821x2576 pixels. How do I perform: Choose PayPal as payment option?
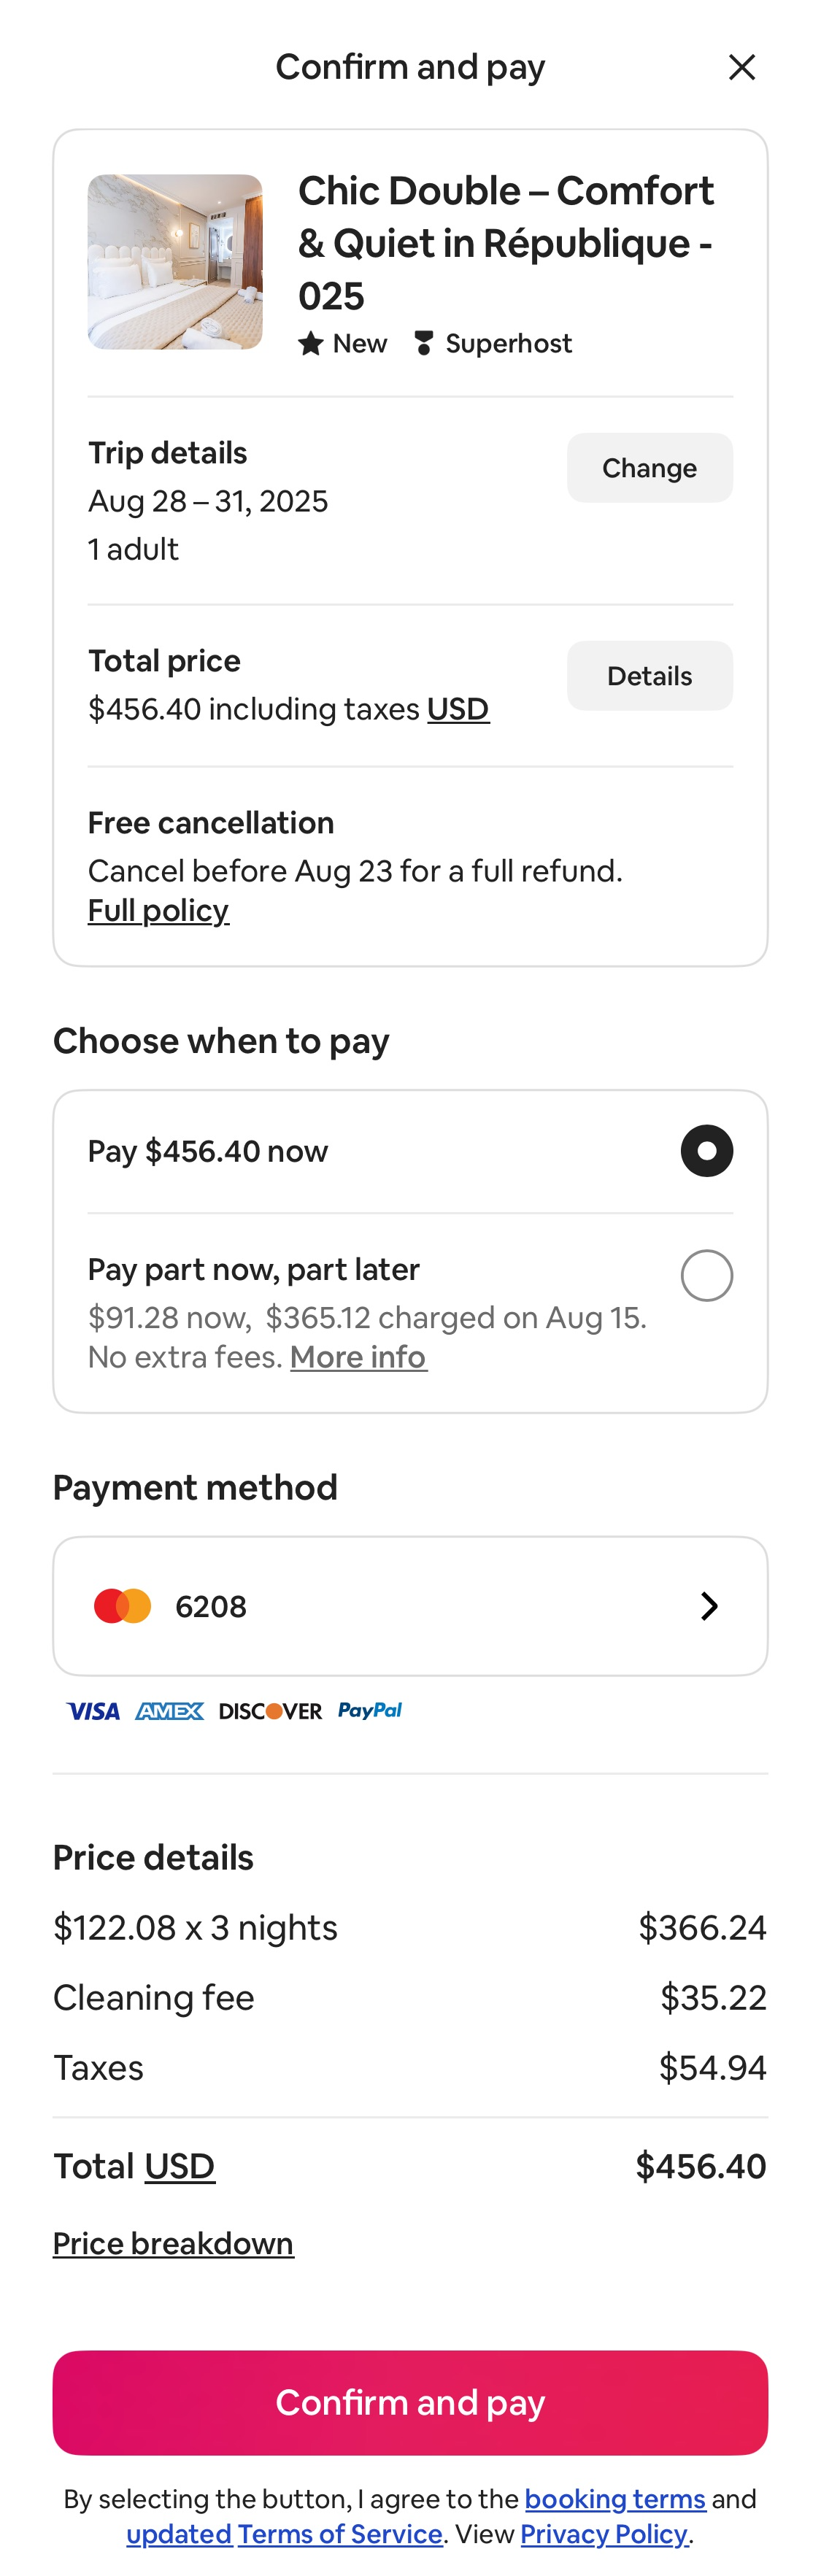tap(369, 1711)
